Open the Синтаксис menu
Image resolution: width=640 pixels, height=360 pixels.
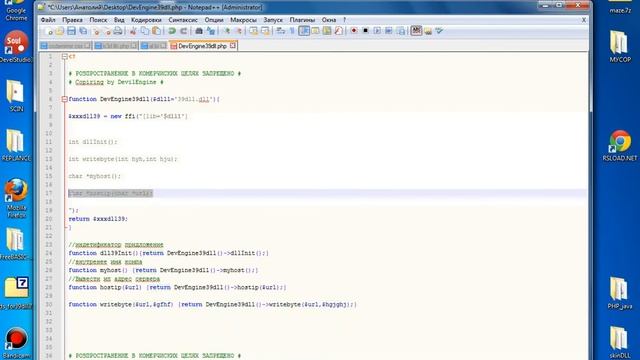click(x=183, y=20)
